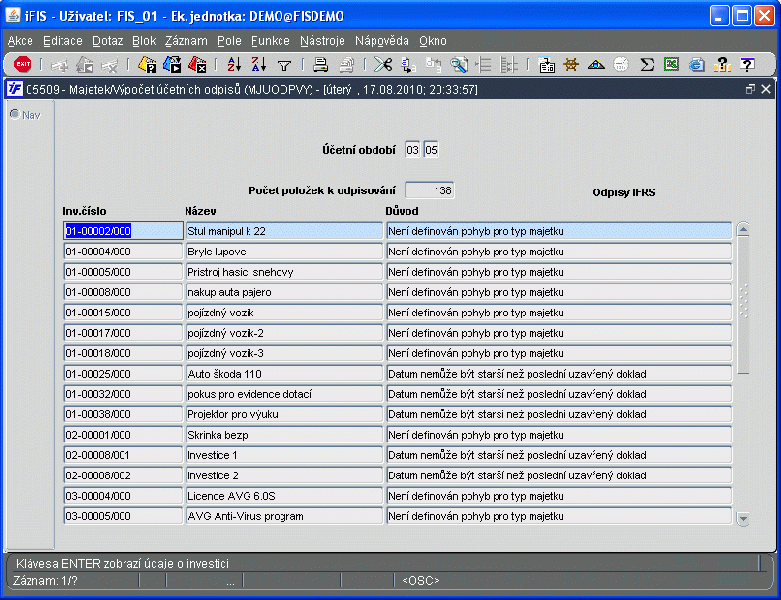Click the greyed round clock icon
The height and width of the screenshot is (600, 781).
pyautogui.click(x=621, y=65)
